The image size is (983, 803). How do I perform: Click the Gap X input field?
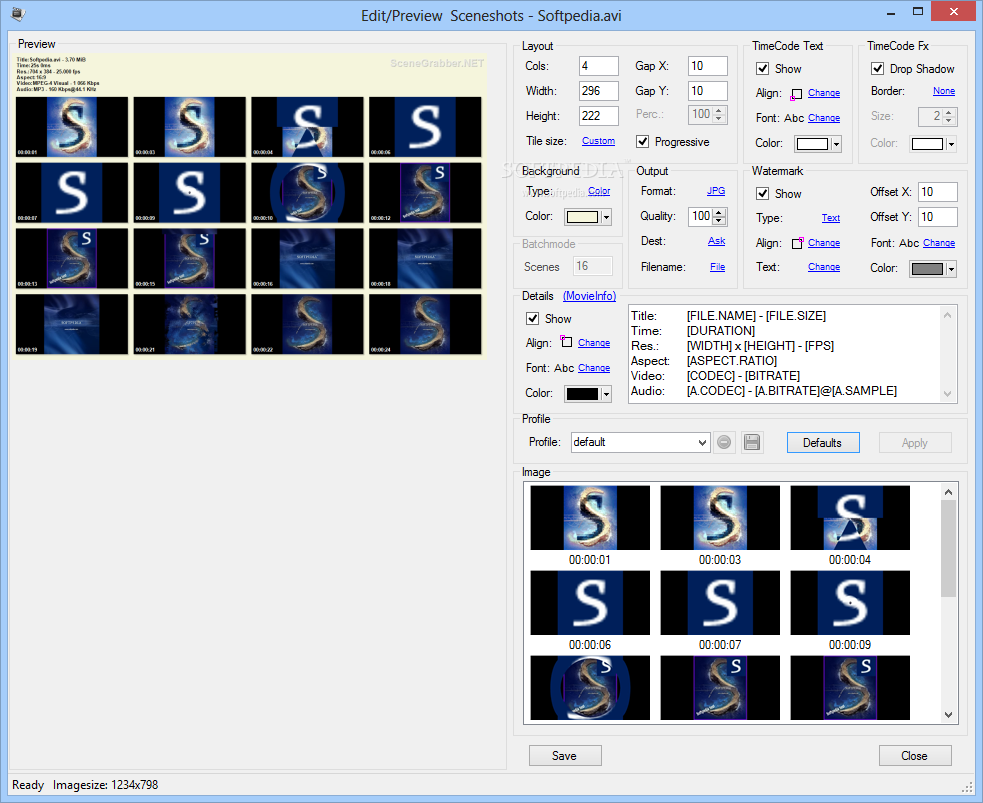tap(708, 66)
